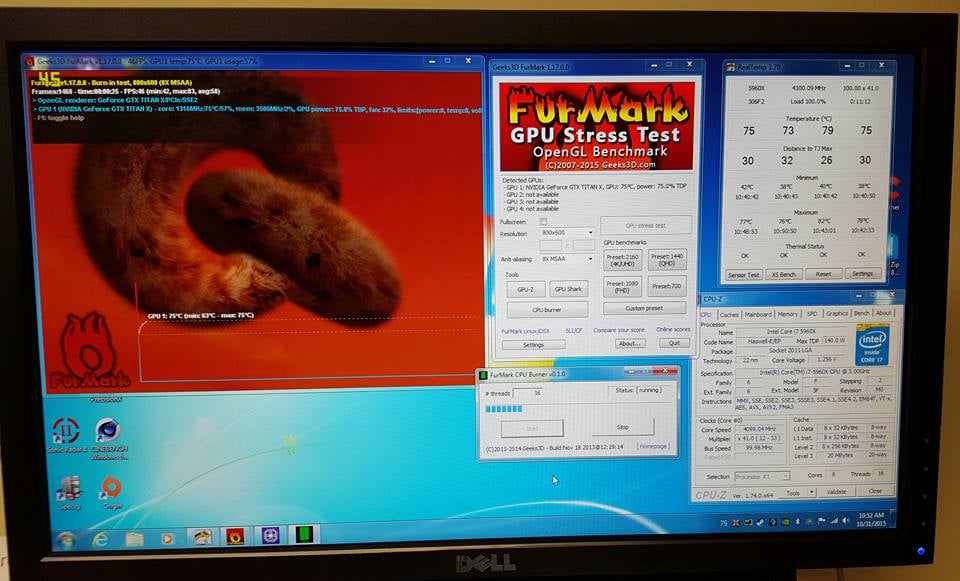Image resolution: width=960 pixels, height=581 pixels.
Task: Switch to the SPD tab in CPU-Z
Action: [812, 313]
